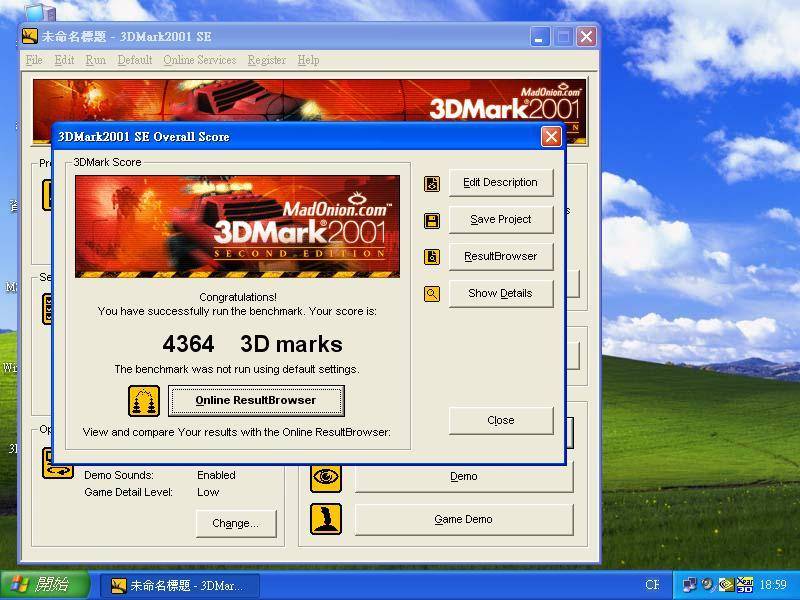This screenshot has height=600, width=800.
Task: Open the Windows Start button
Action: [x=45, y=585]
